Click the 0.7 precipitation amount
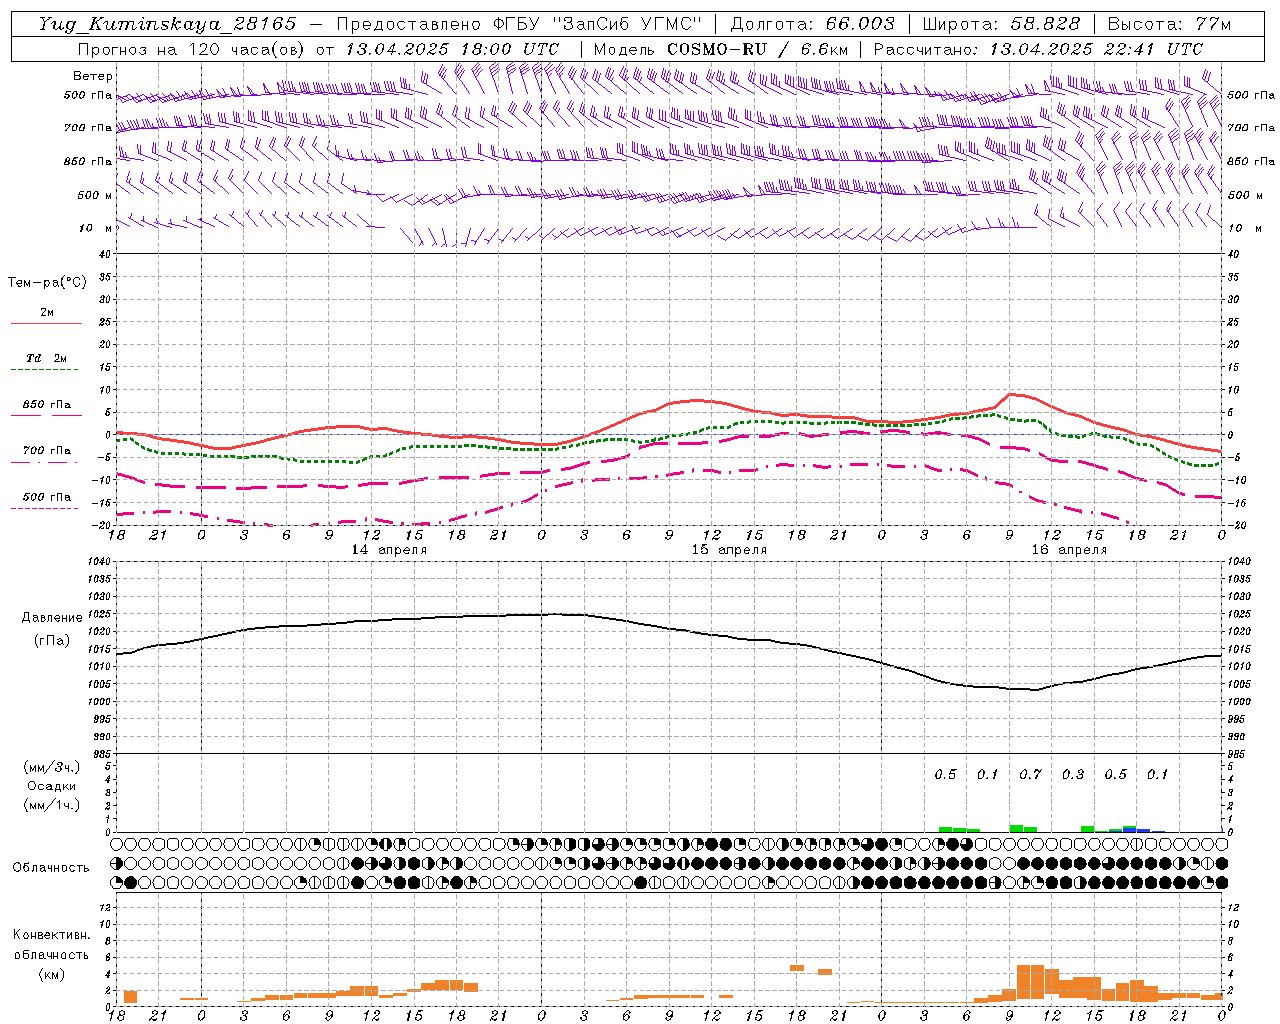 coord(1030,775)
